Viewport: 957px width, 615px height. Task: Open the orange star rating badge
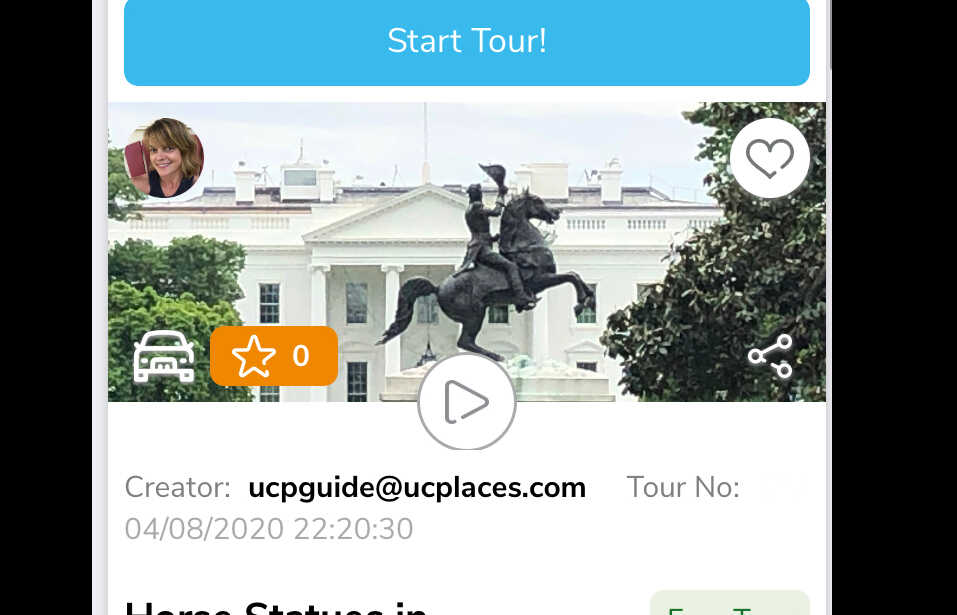coord(274,356)
